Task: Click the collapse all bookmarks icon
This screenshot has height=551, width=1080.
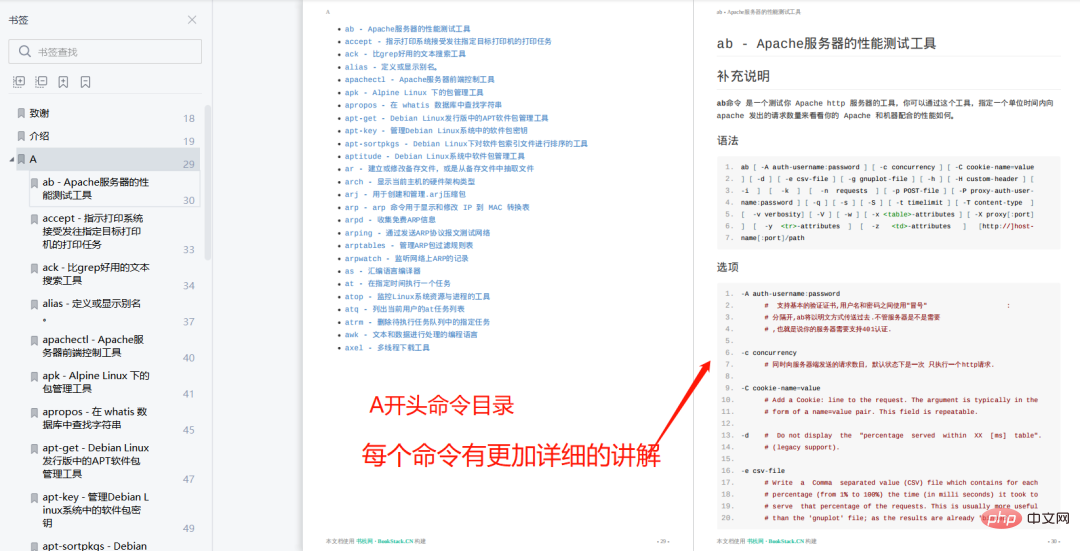Action: (41, 82)
